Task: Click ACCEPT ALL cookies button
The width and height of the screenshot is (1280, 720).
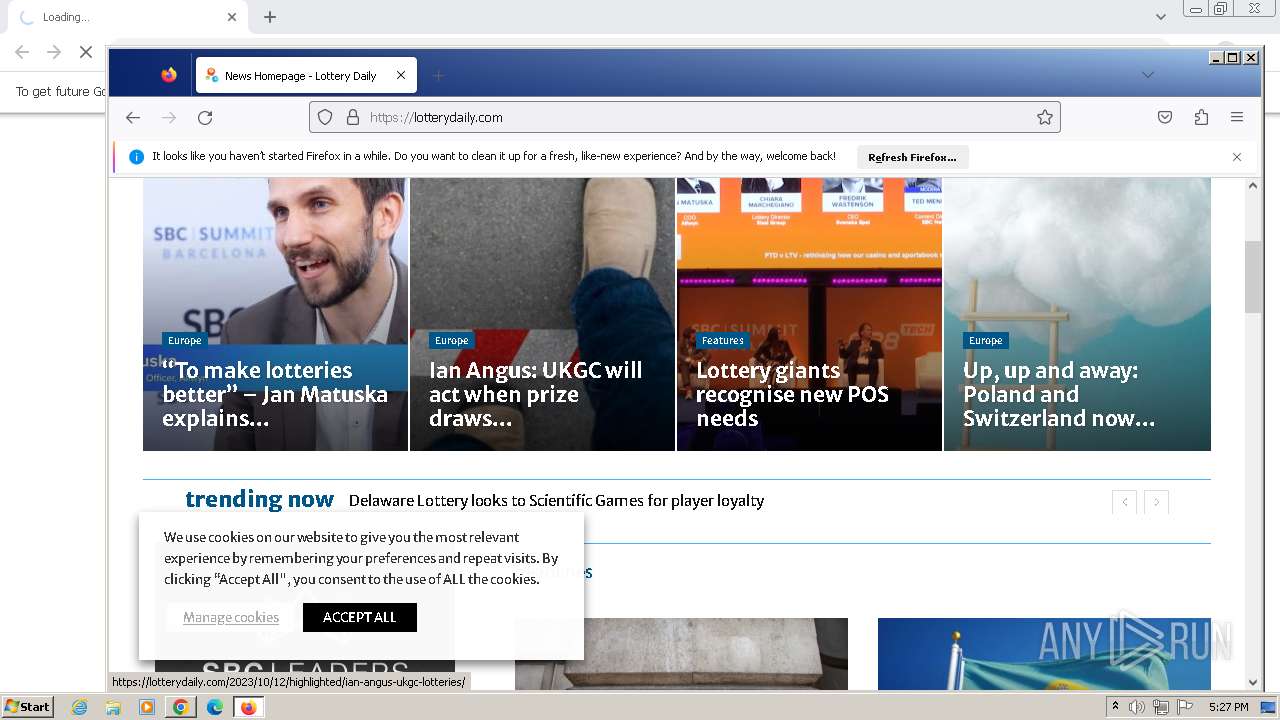Action: (x=360, y=617)
